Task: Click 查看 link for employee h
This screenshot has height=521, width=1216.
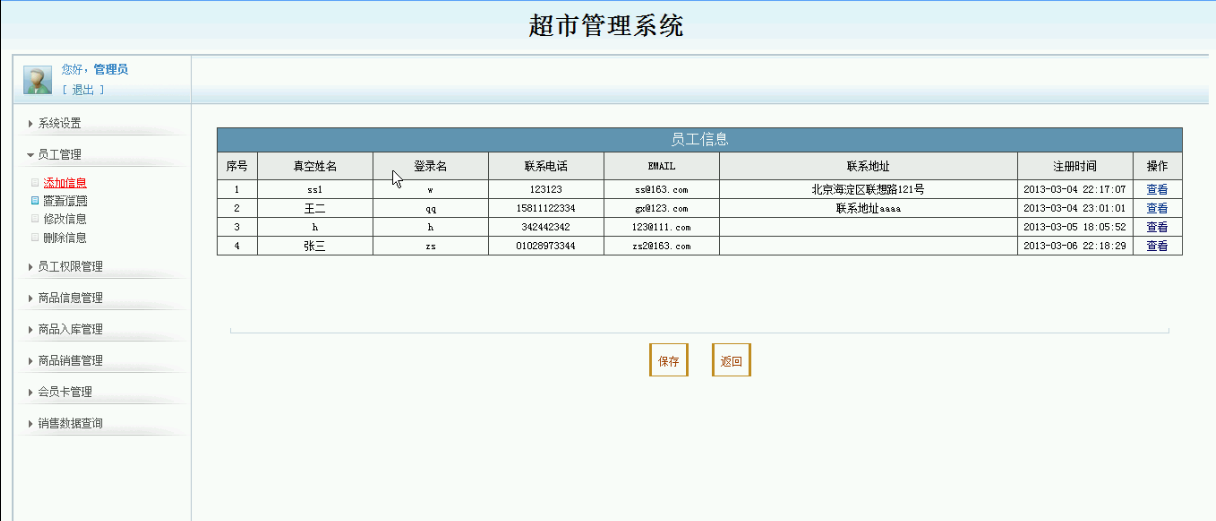Action: coord(1157,227)
